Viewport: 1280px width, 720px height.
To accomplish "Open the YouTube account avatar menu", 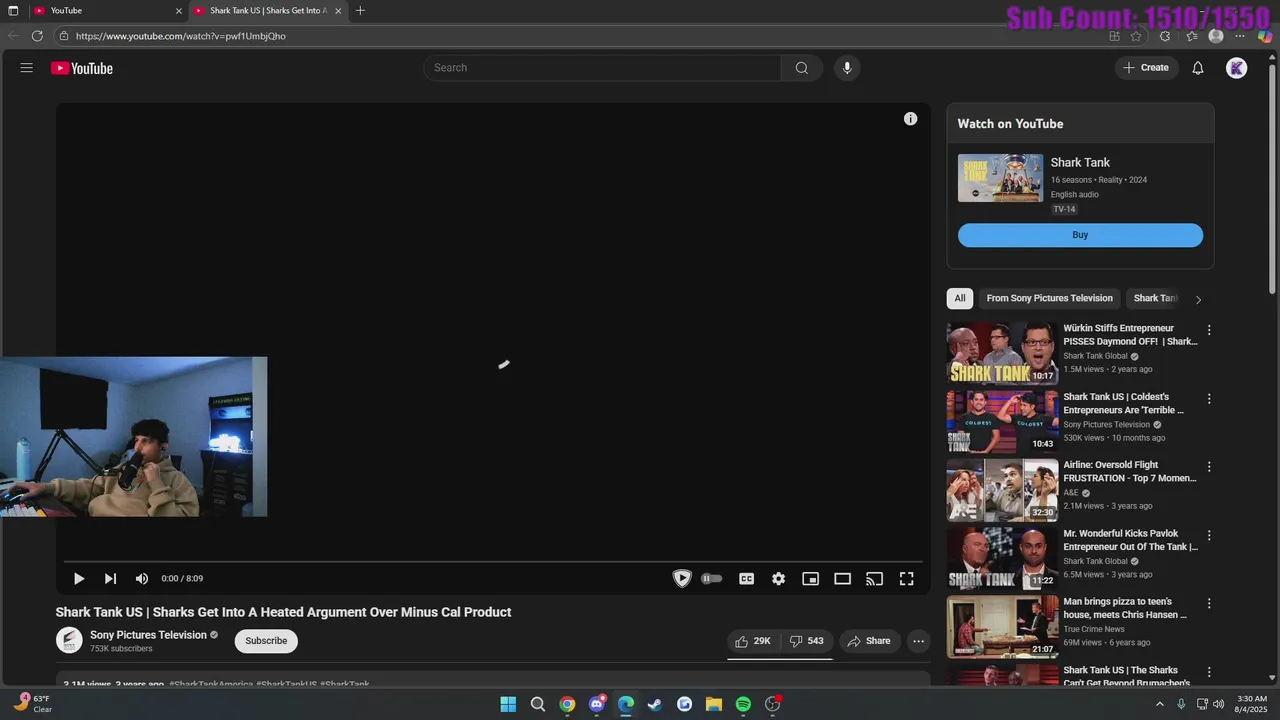I will (1237, 68).
